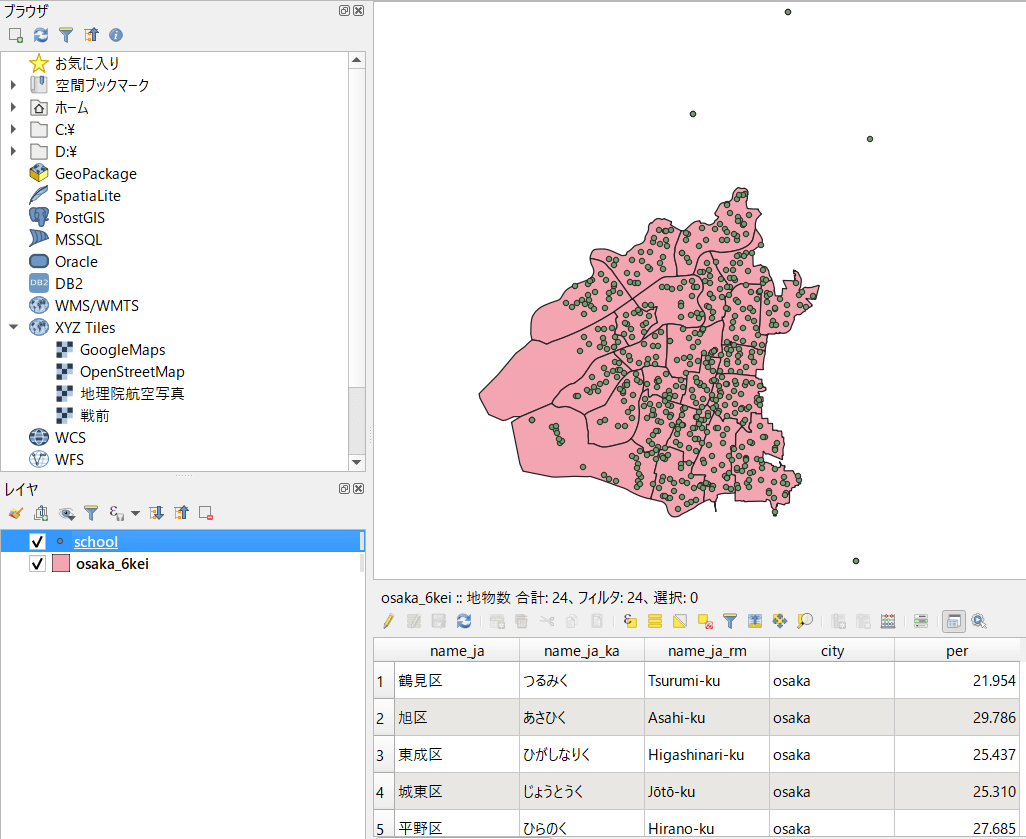
Task: Select the GoogleMaps XYZ tile entry
Action: pos(122,349)
